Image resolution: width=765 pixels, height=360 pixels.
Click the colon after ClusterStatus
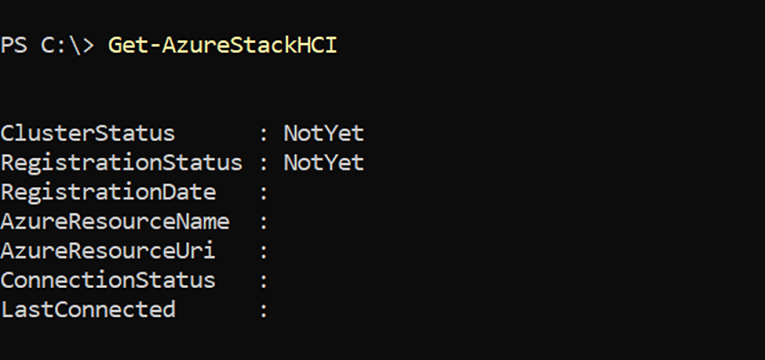(x=264, y=135)
